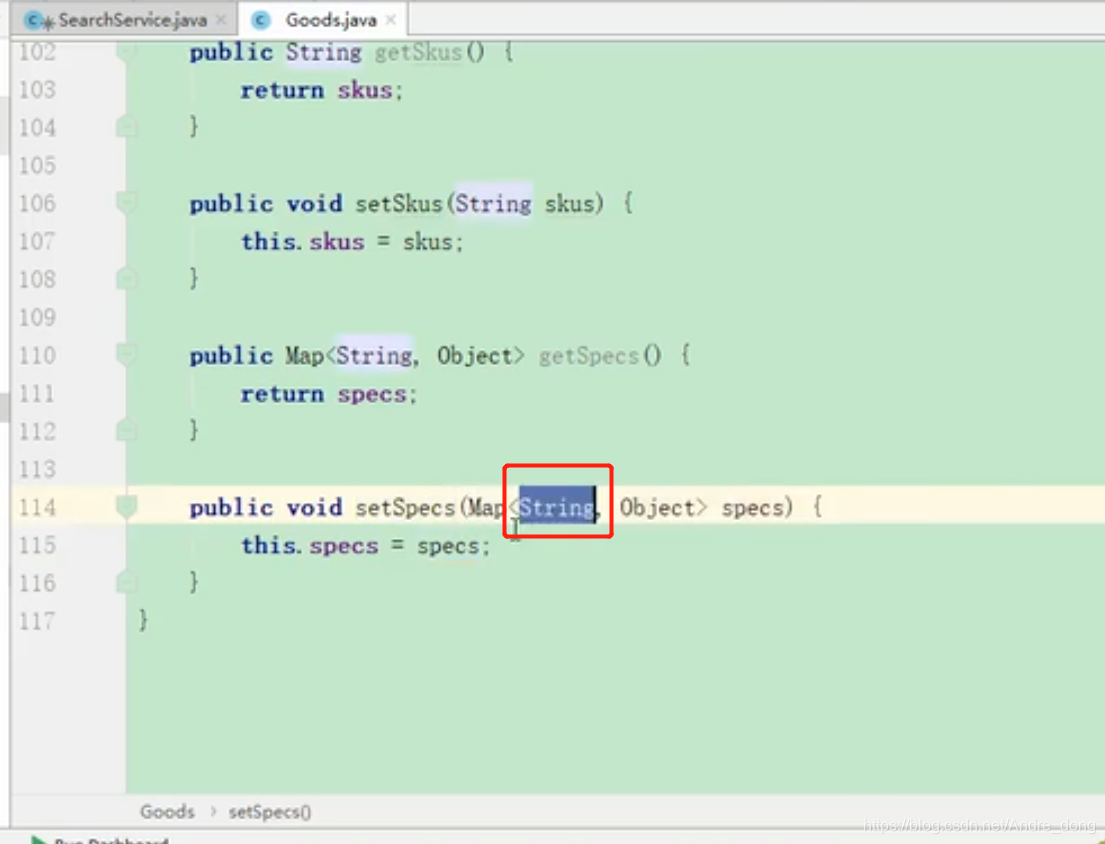Click 'return specs;' statement on line 111
Image resolution: width=1105 pixels, height=844 pixels.
coord(328,394)
